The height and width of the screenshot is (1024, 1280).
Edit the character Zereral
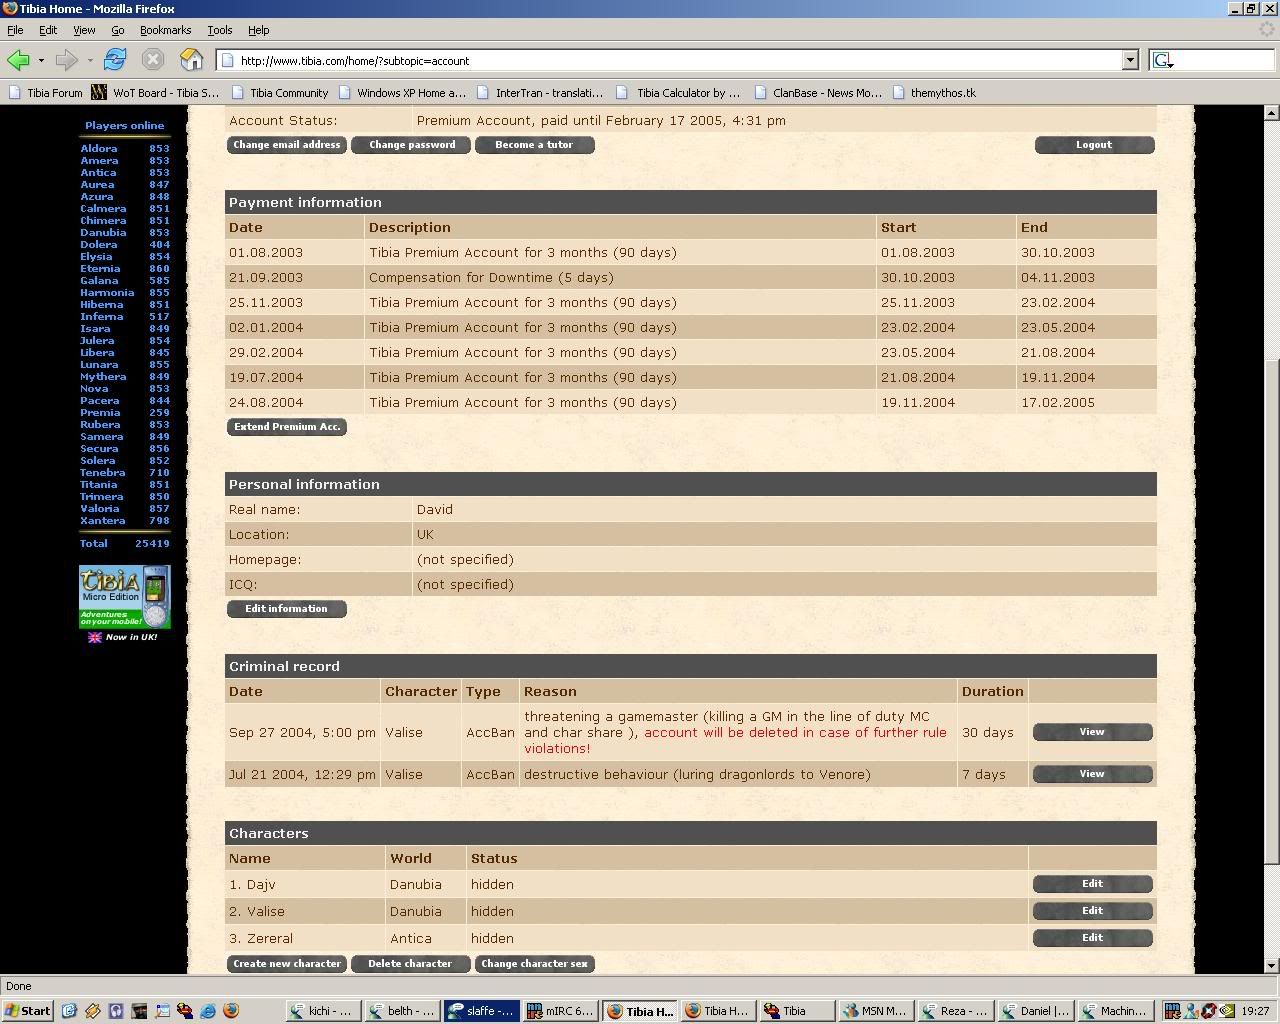[1092, 938]
